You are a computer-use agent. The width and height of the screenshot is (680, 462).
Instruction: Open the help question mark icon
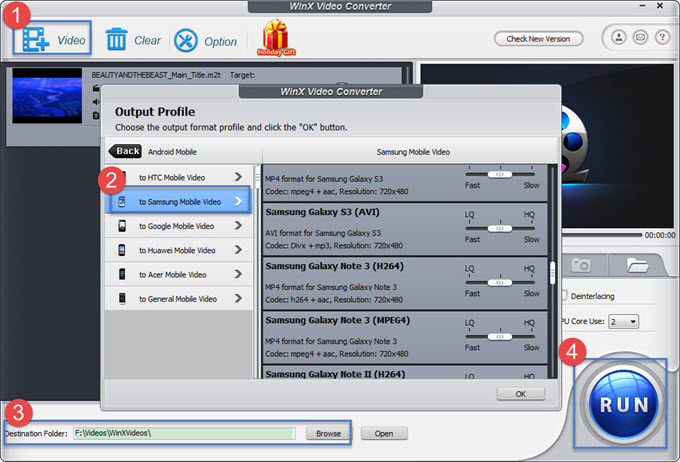[662, 37]
